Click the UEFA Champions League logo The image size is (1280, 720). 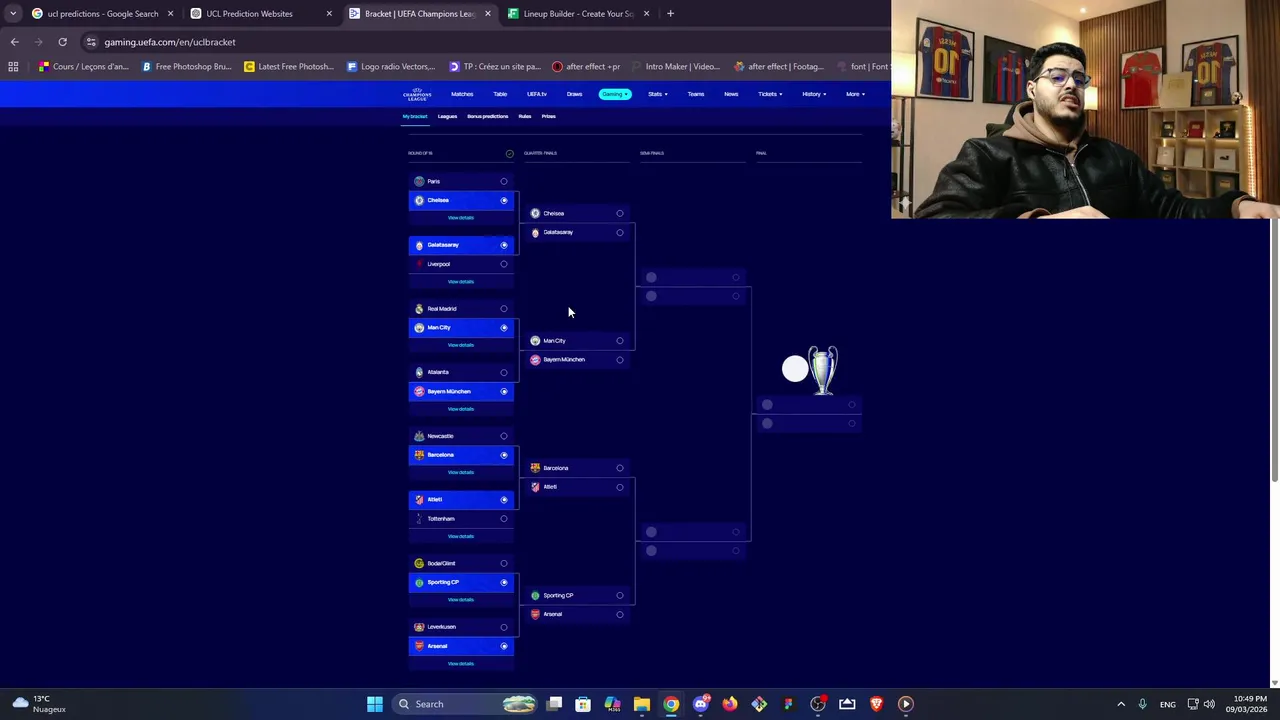[x=417, y=94]
